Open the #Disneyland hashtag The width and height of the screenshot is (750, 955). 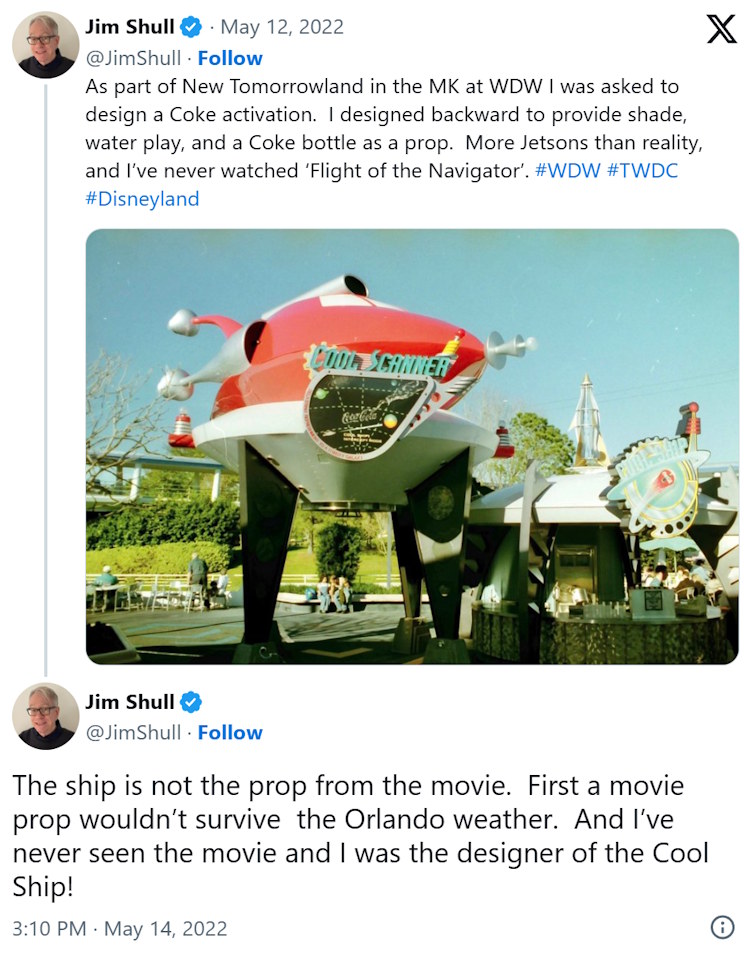tap(142, 198)
